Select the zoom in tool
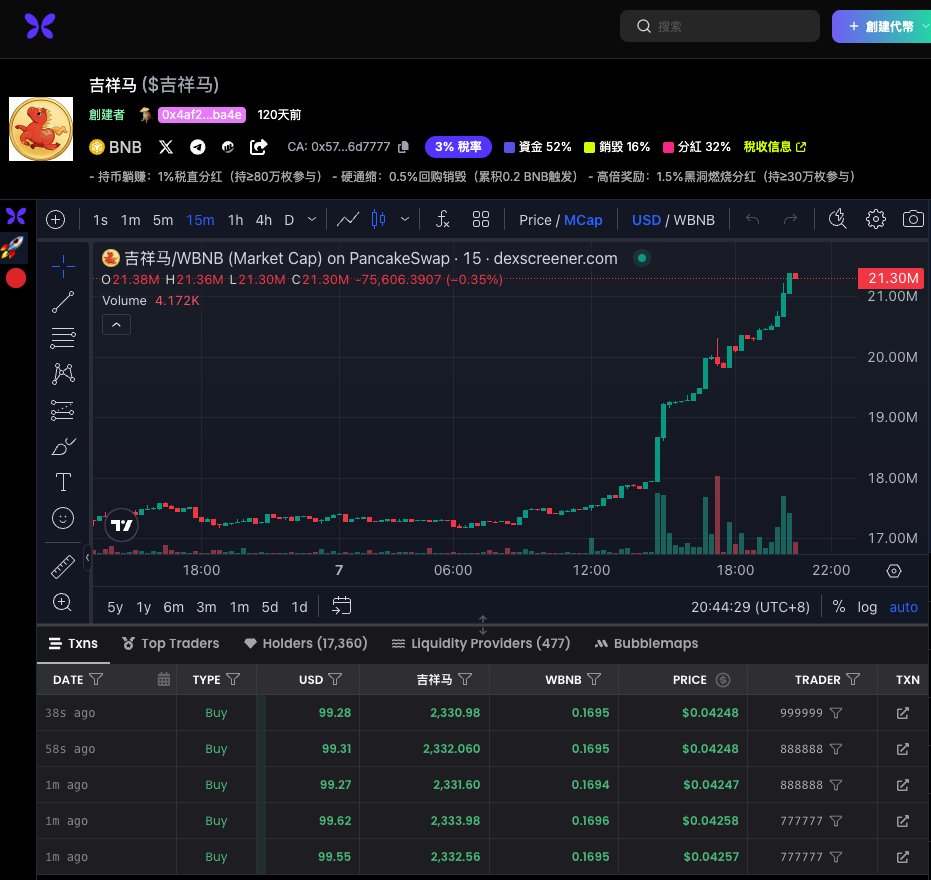Image resolution: width=931 pixels, height=880 pixels. pyautogui.click(x=63, y=603)
